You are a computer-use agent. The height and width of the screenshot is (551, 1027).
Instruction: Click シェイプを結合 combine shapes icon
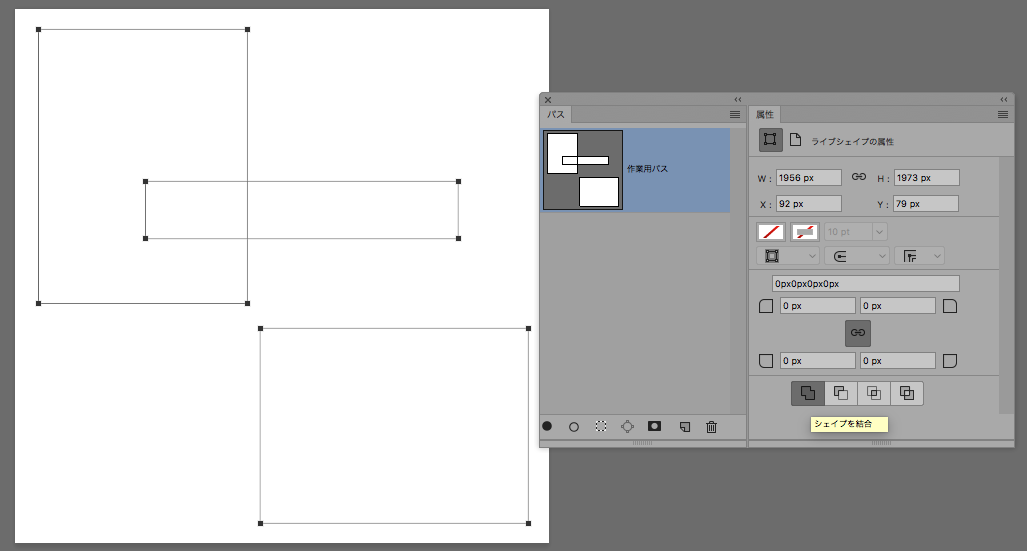[808, 393]
